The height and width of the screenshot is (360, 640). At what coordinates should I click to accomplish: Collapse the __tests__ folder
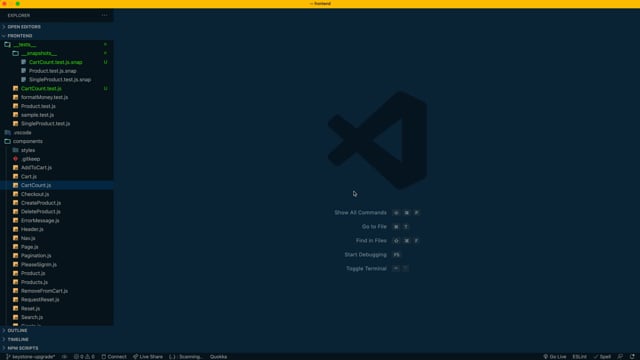point(57,44)
